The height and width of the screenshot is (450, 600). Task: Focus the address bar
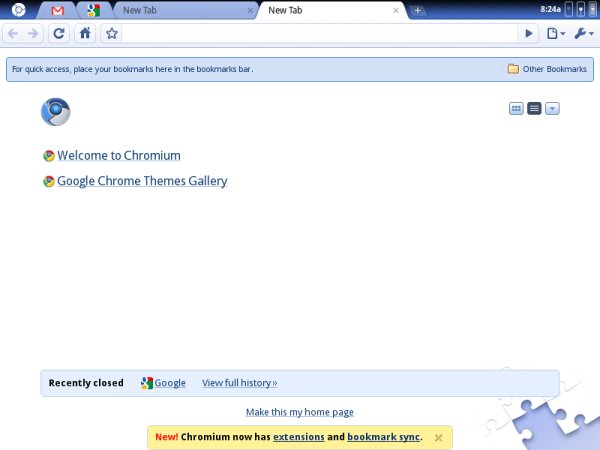320,34
